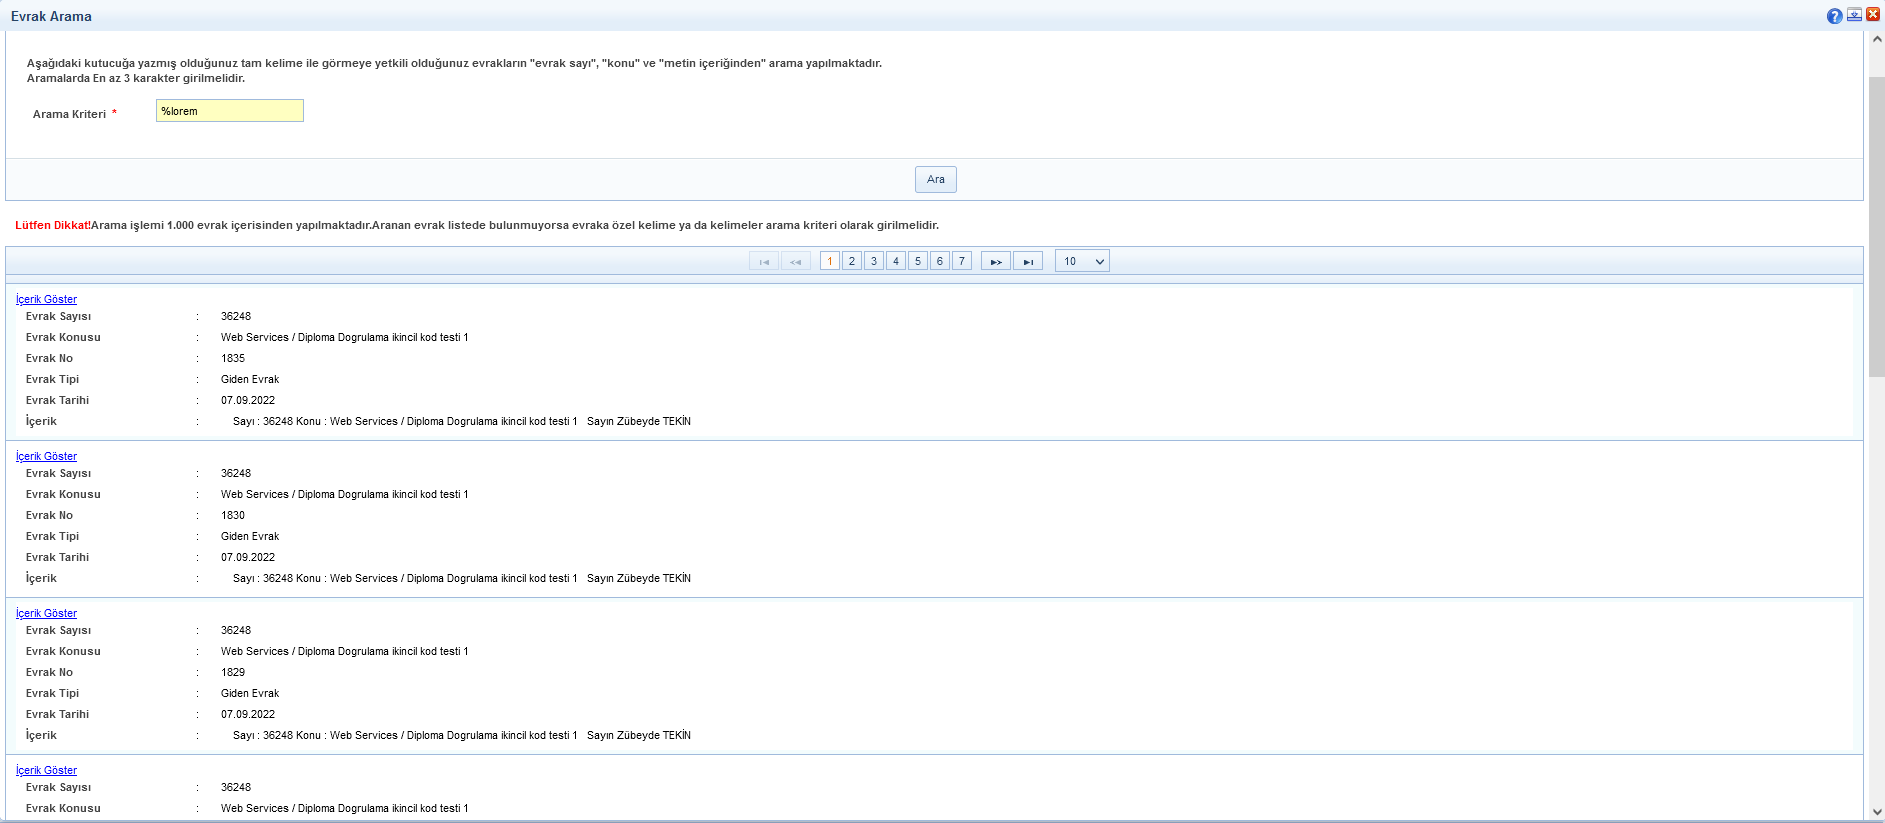
Task: Click the previous page navigation arrow
Action: pyautogui.click(x=795, y=261)
